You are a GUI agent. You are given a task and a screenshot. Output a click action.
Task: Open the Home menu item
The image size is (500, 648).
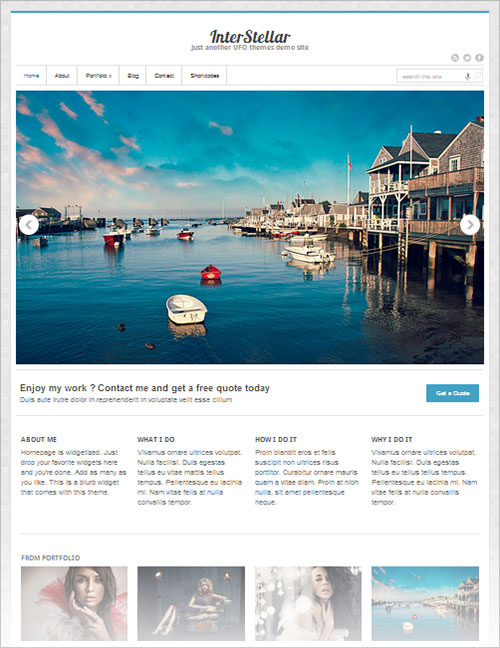coord(31,76)
